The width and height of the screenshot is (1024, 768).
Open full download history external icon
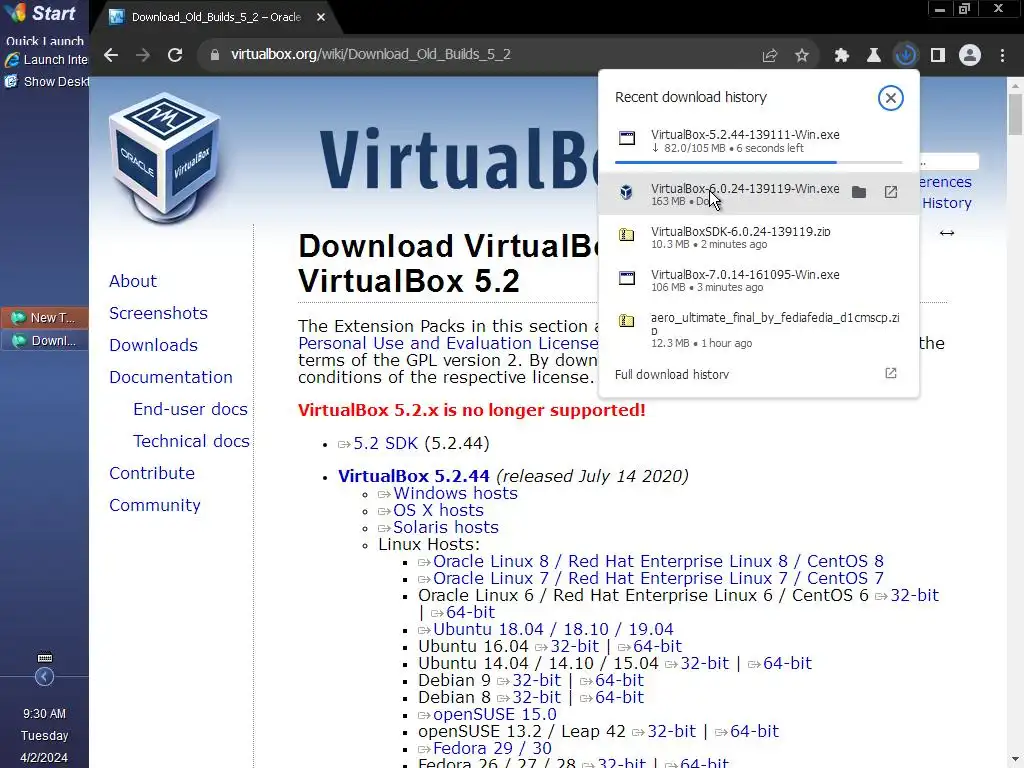(x=891, y=373)
